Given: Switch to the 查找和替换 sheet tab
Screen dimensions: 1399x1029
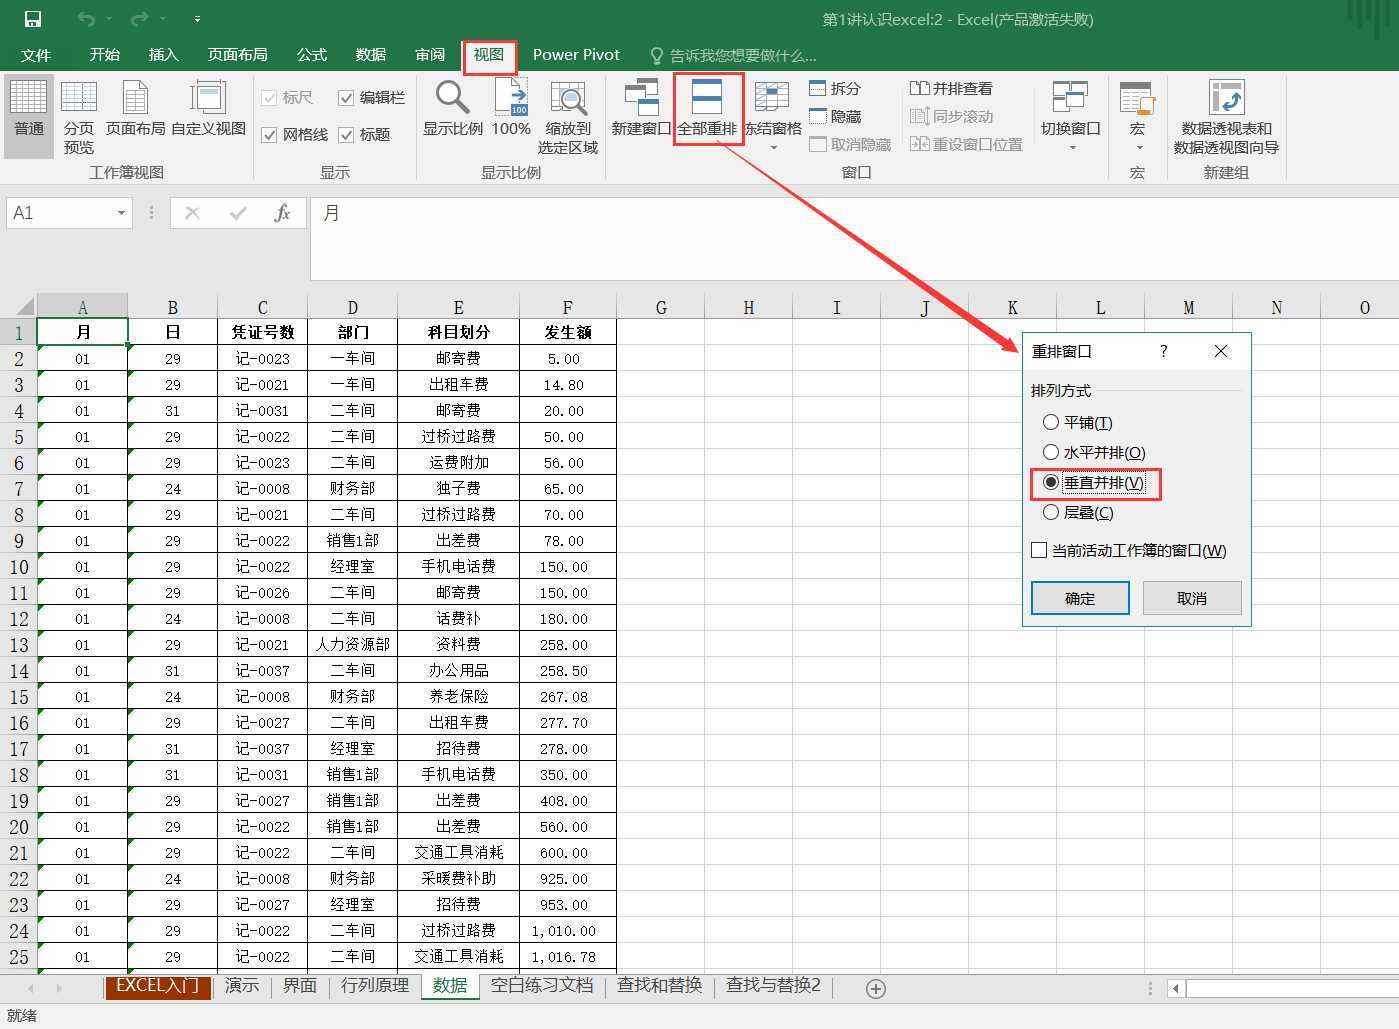Looking at the screenshot, I should point(660,986).
